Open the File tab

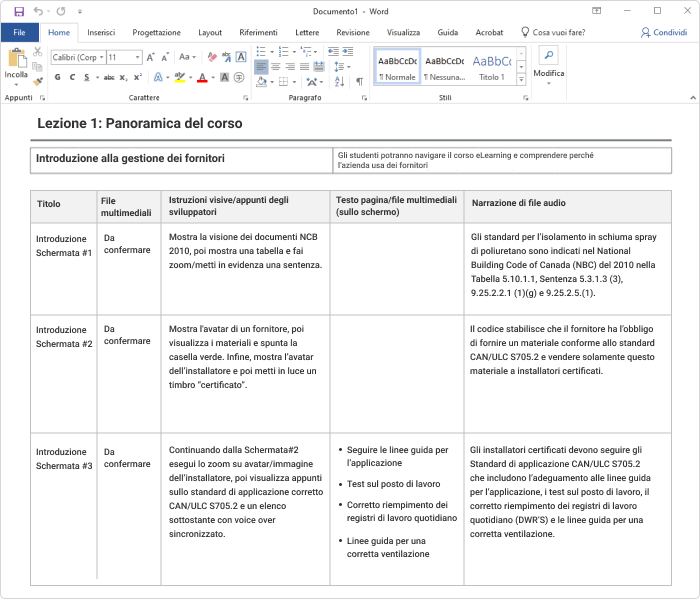[19, 32]
